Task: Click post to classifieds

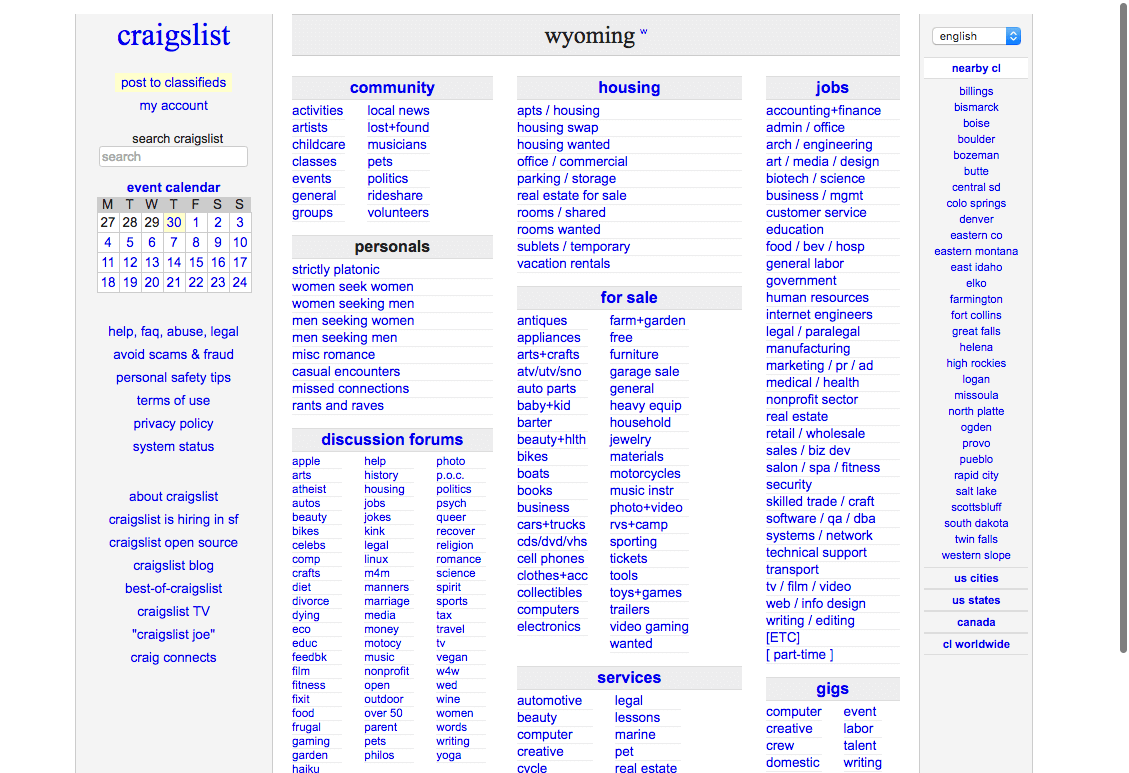Action: (173, 82)
